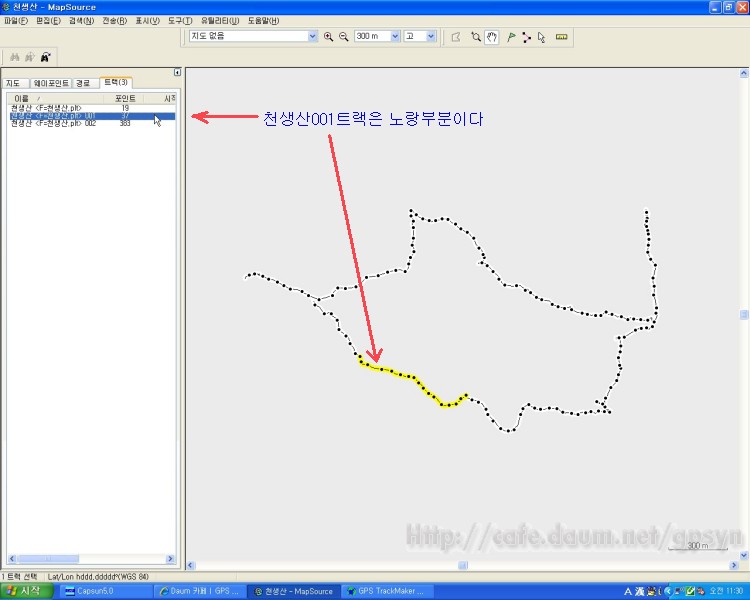
Task: Click map horizontal scrollbar right arrow
Action: [x=734, y=566]
